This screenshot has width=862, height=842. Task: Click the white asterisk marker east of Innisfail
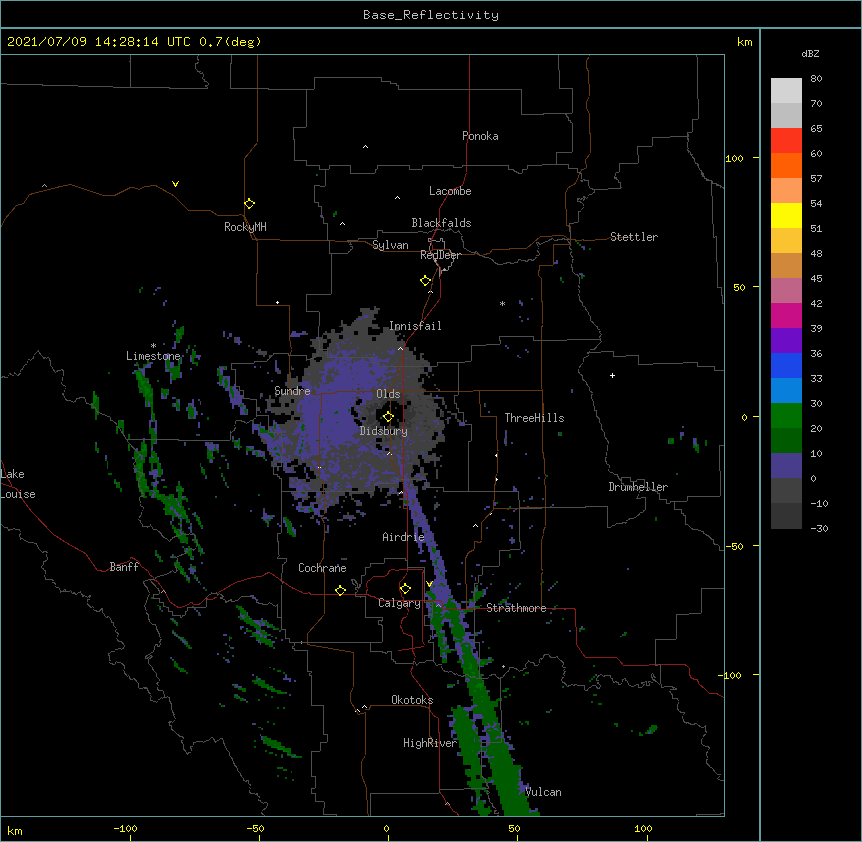(502, 303)
